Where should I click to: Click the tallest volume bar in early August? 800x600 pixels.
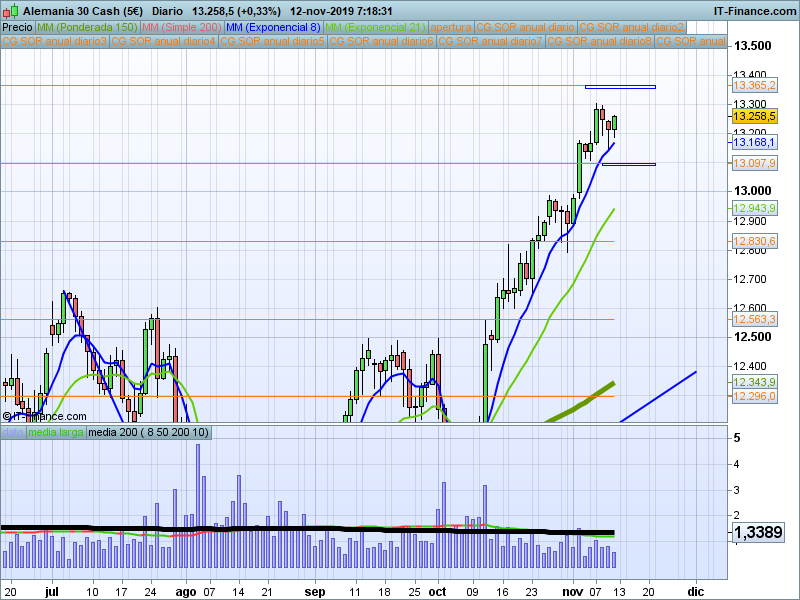point(198,505)
